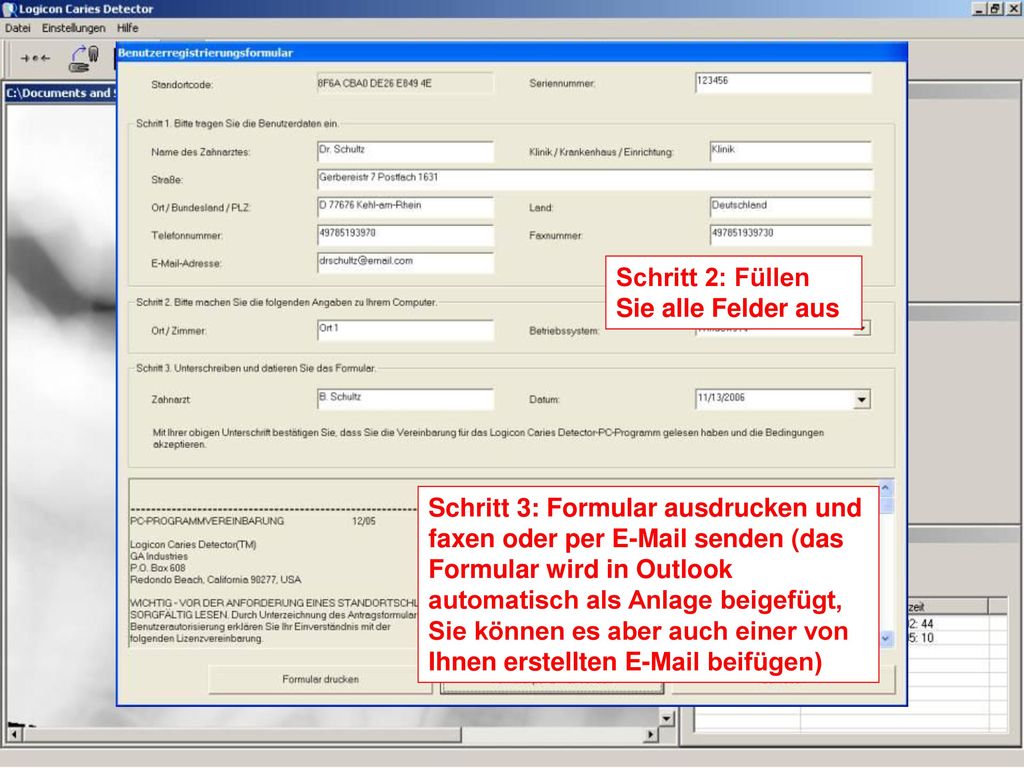Click the PC-PROGRAMMVEREINBARUNG heading text
This screenshot has width=1024, height=768.
(x=207, y=521)
